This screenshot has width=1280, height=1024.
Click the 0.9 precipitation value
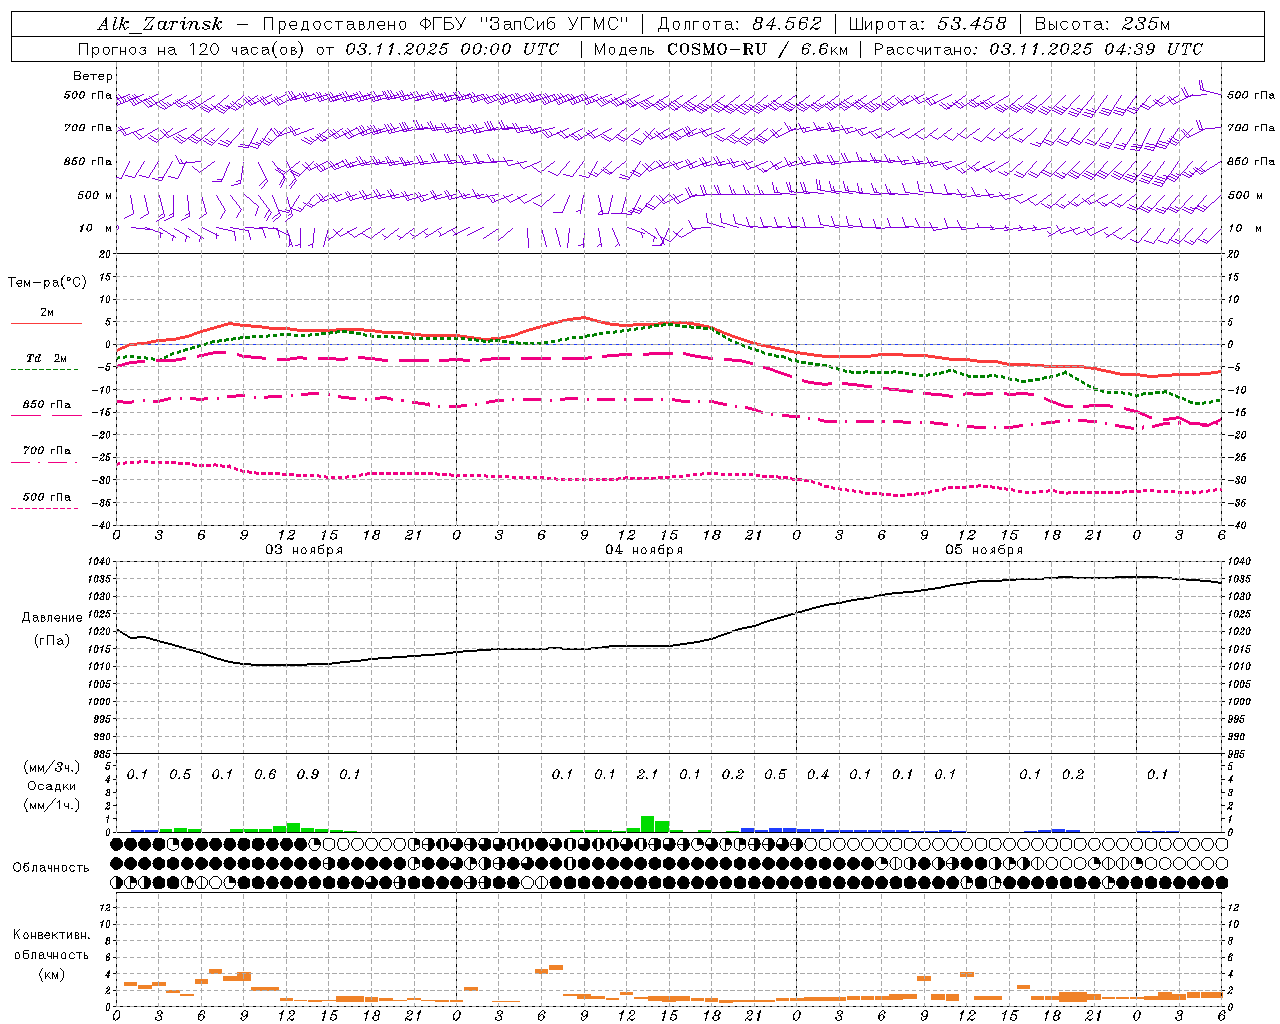(307, 774)
